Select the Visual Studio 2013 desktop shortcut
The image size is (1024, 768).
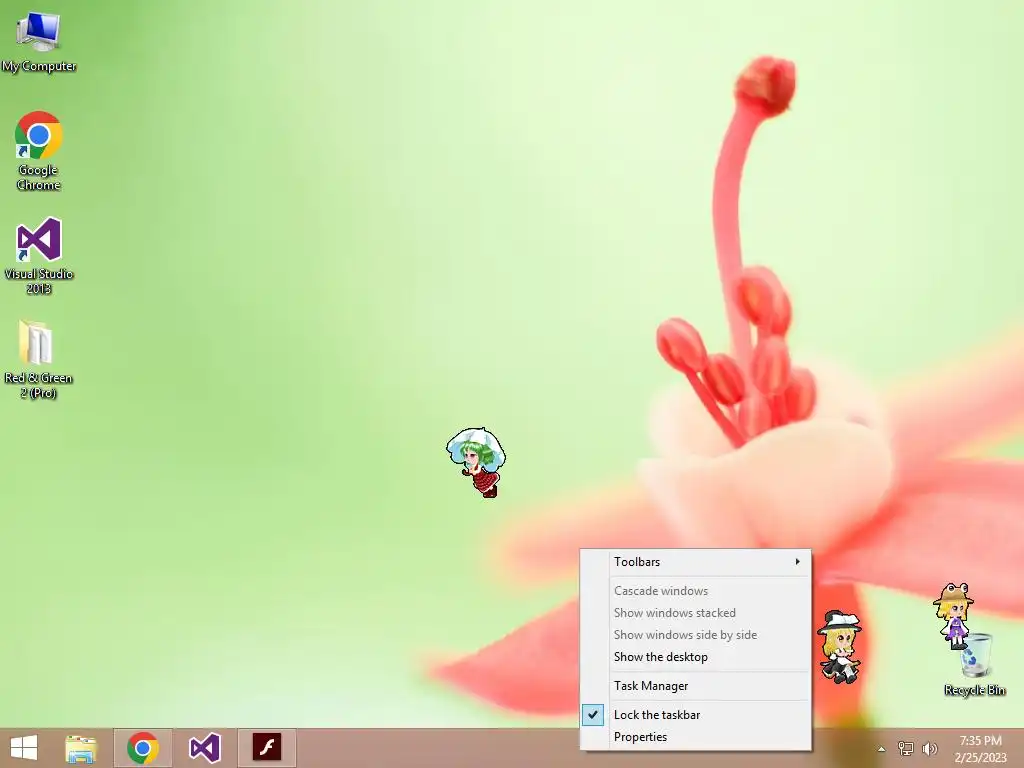tap(39, 255)
